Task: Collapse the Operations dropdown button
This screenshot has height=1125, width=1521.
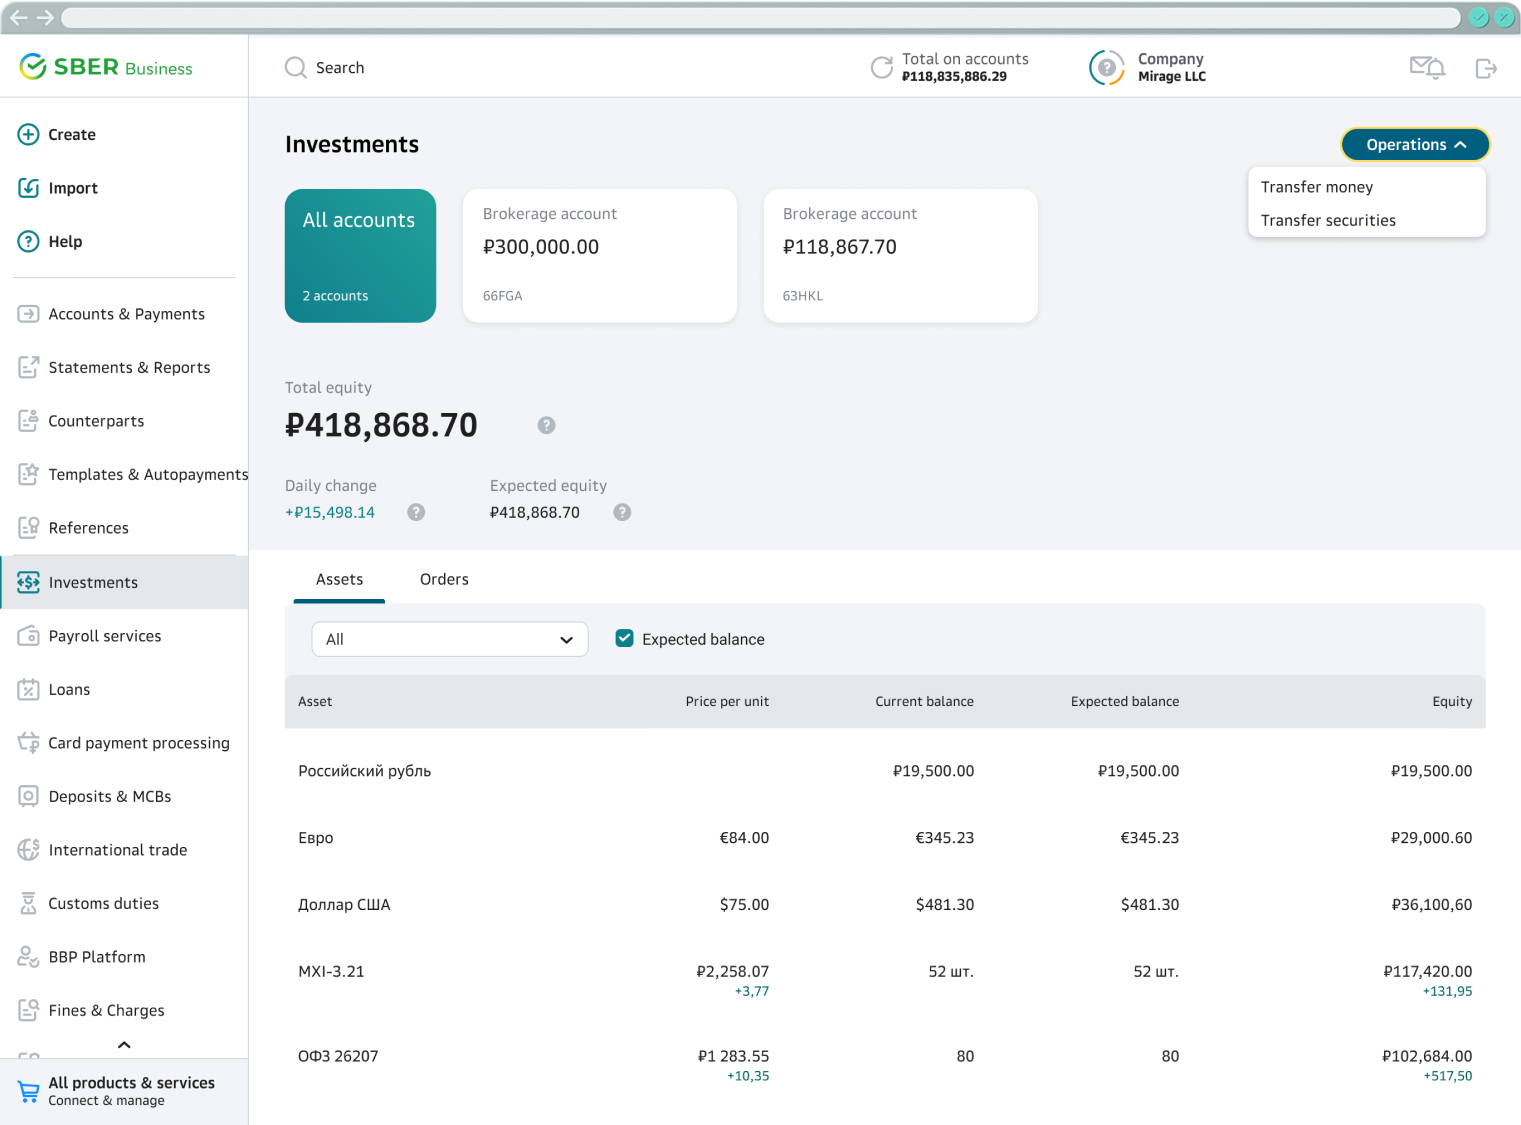Action: pos(1415,145)
